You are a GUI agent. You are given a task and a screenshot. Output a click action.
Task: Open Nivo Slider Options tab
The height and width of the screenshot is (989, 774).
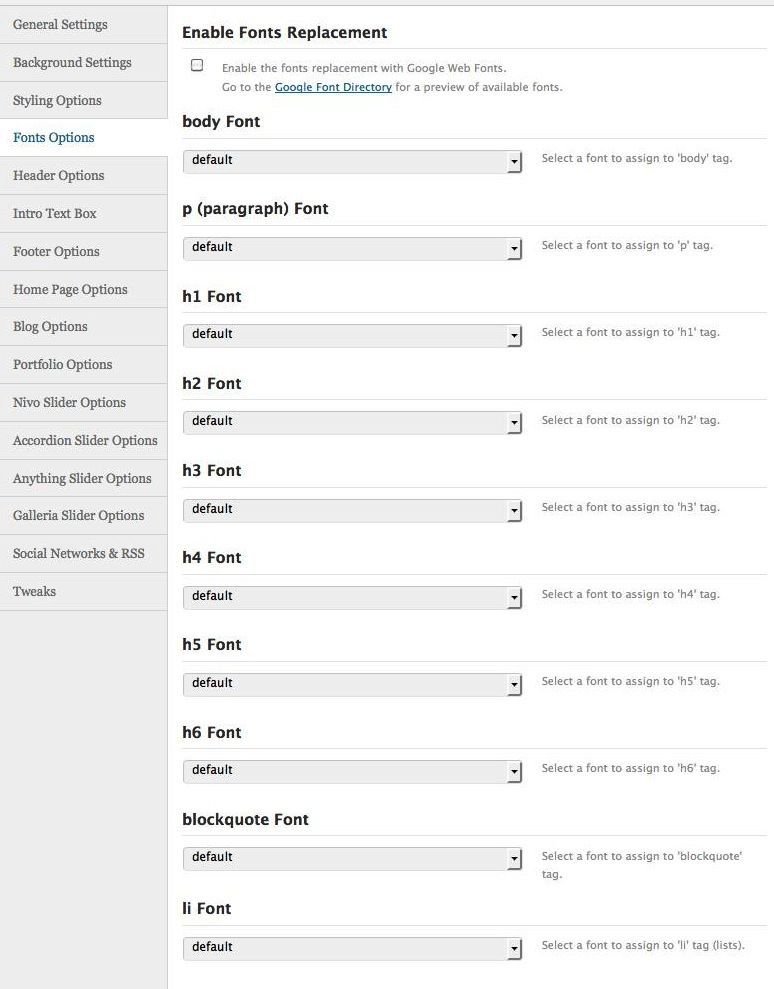[x=69, y=402]
